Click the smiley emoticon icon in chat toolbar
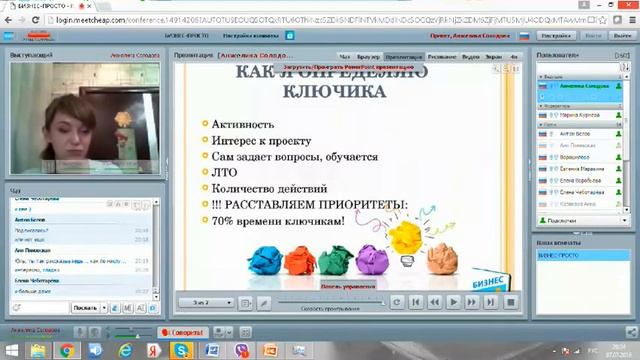Image resolution: width=640 pixels, height=360 pixels. (17, 308)
